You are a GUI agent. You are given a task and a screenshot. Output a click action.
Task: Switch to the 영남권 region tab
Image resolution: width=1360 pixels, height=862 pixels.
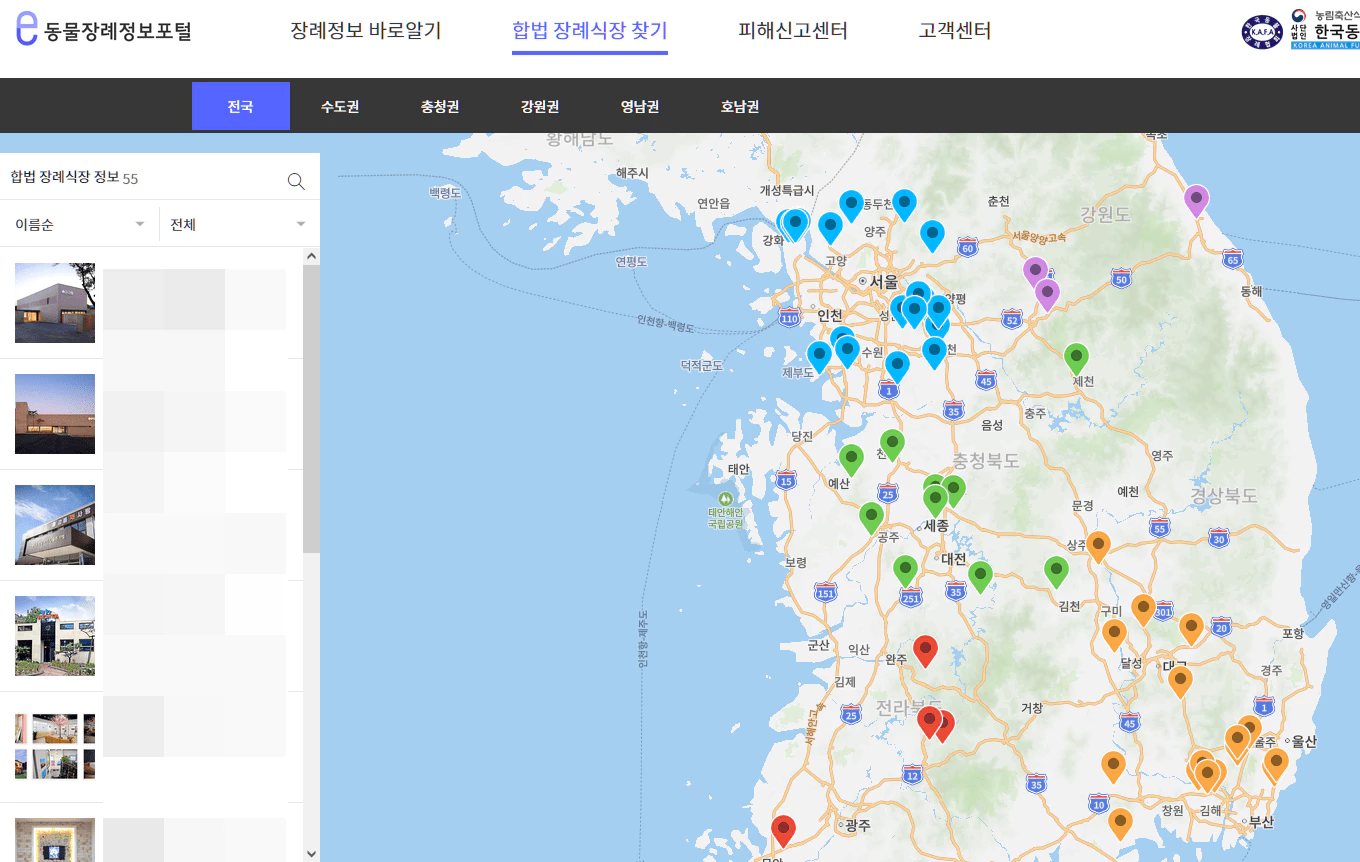coord(640,106)
